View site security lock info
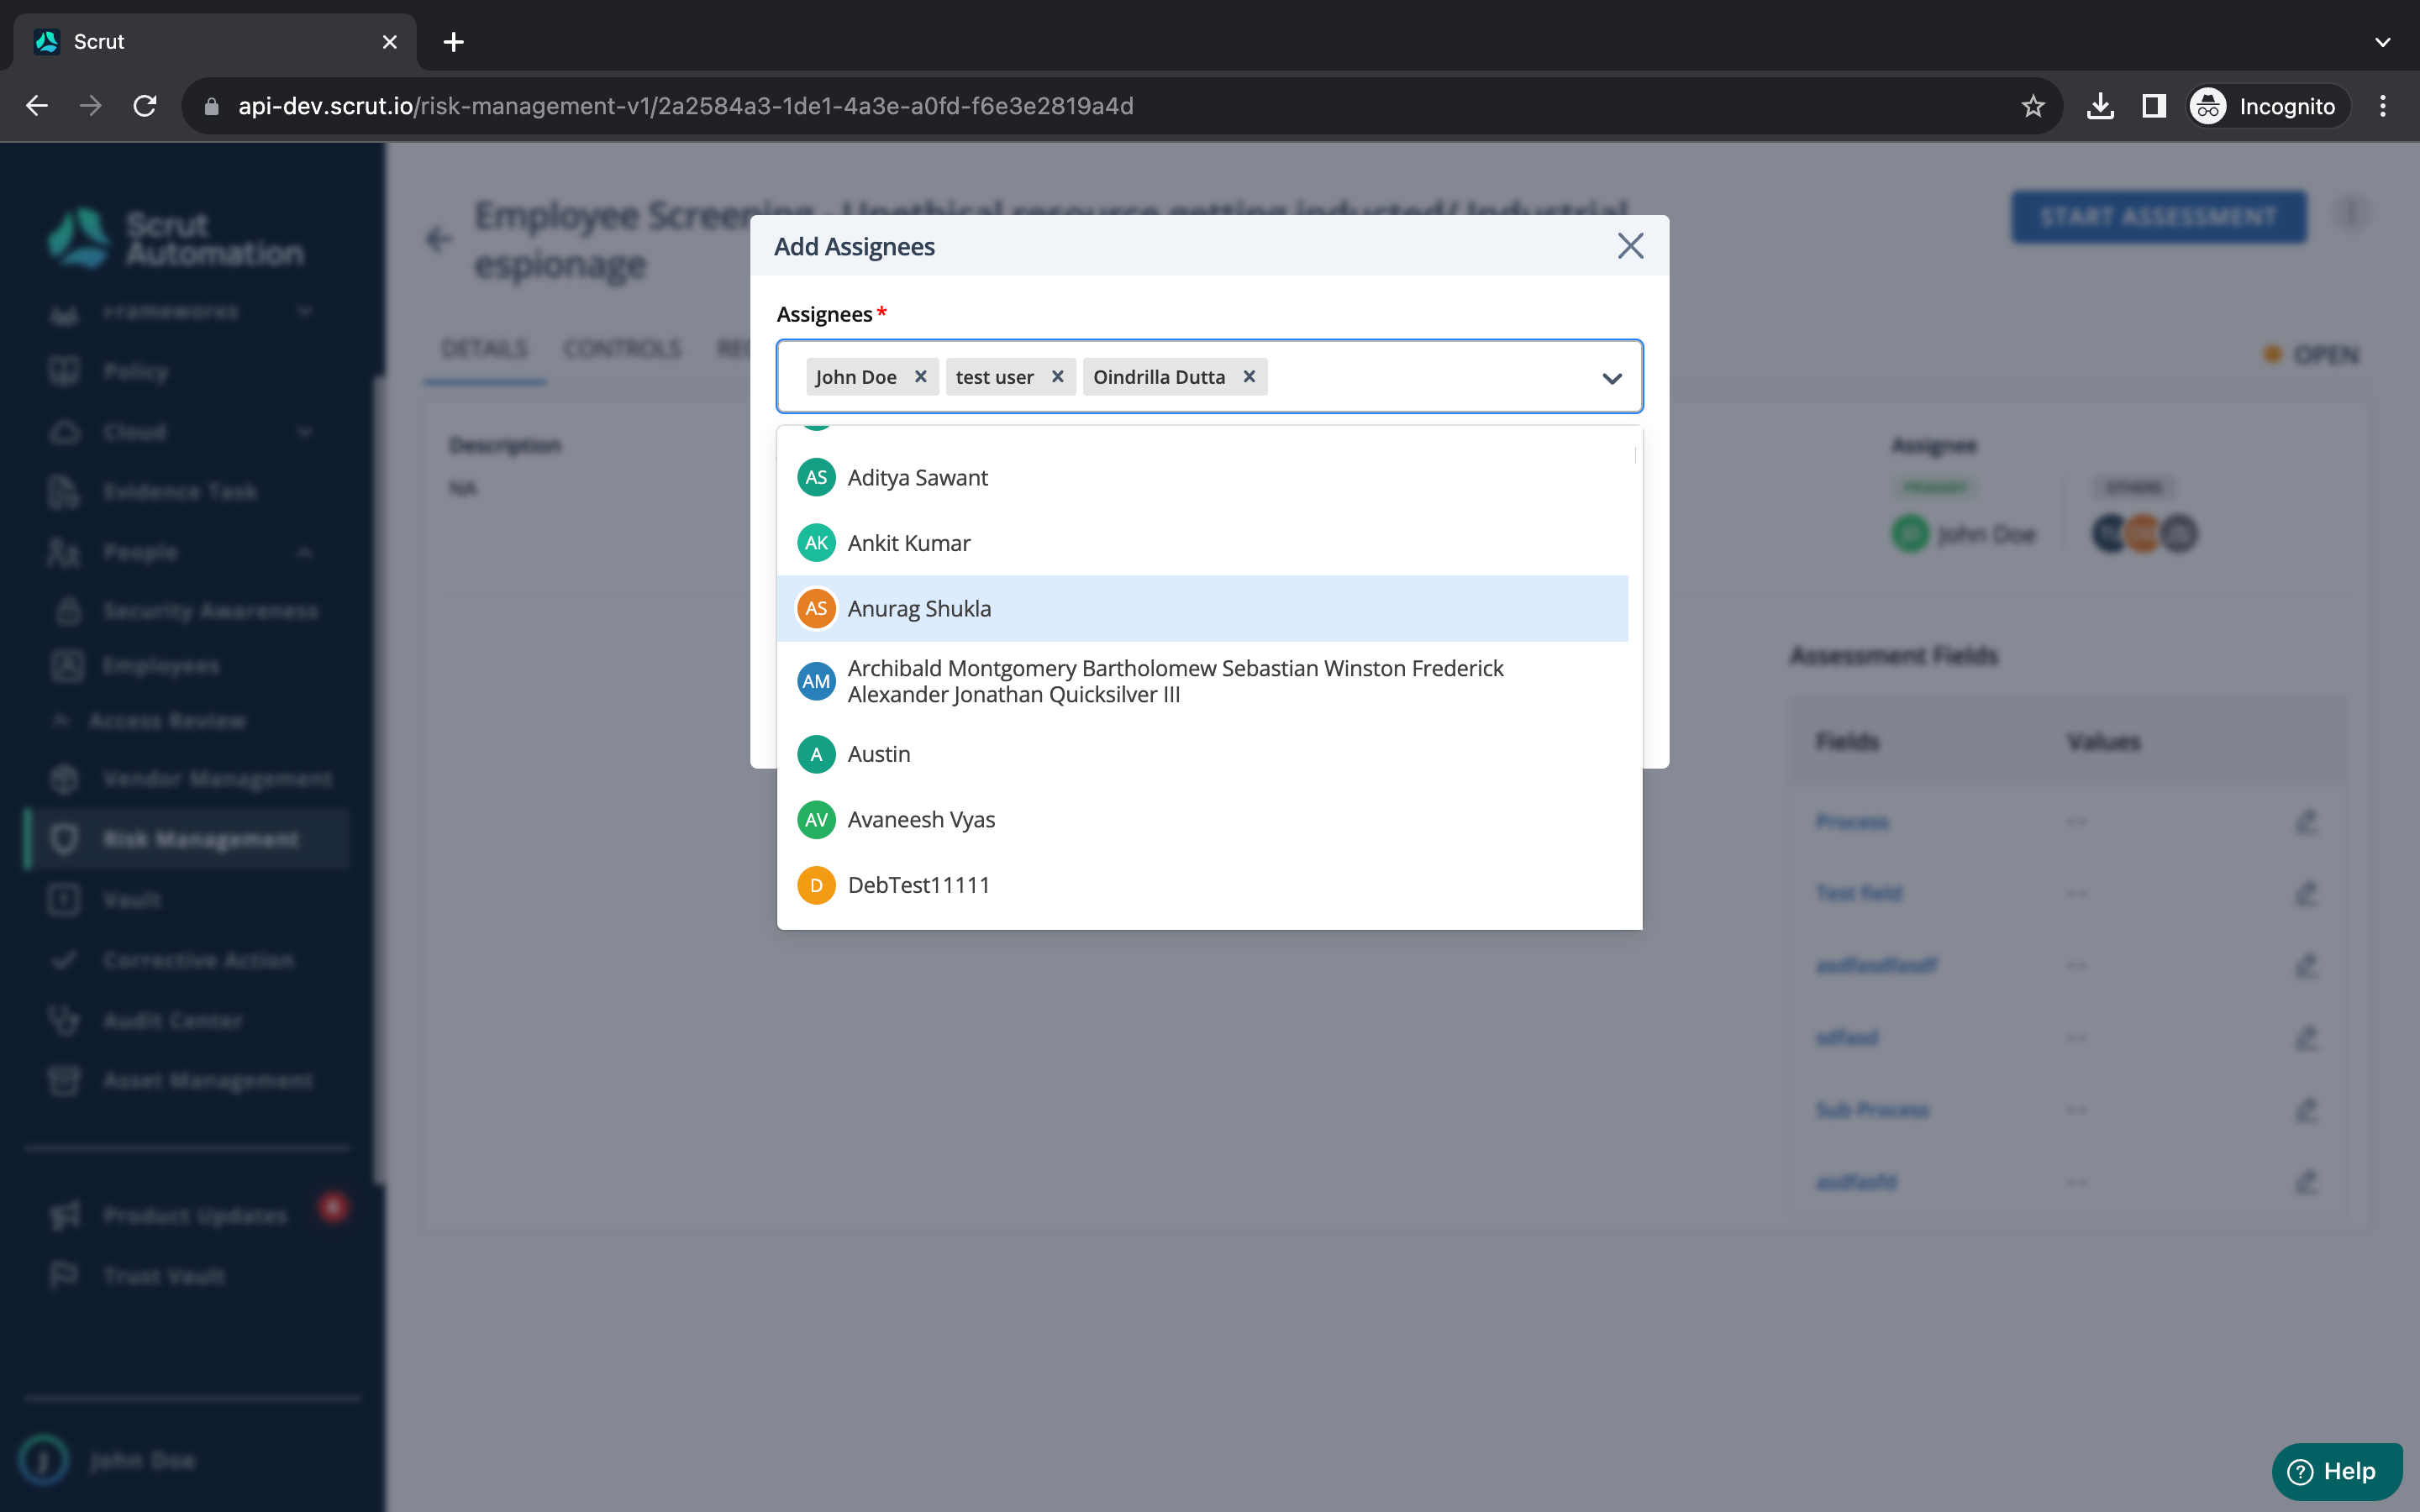2420x1512 pixels. 211,106
